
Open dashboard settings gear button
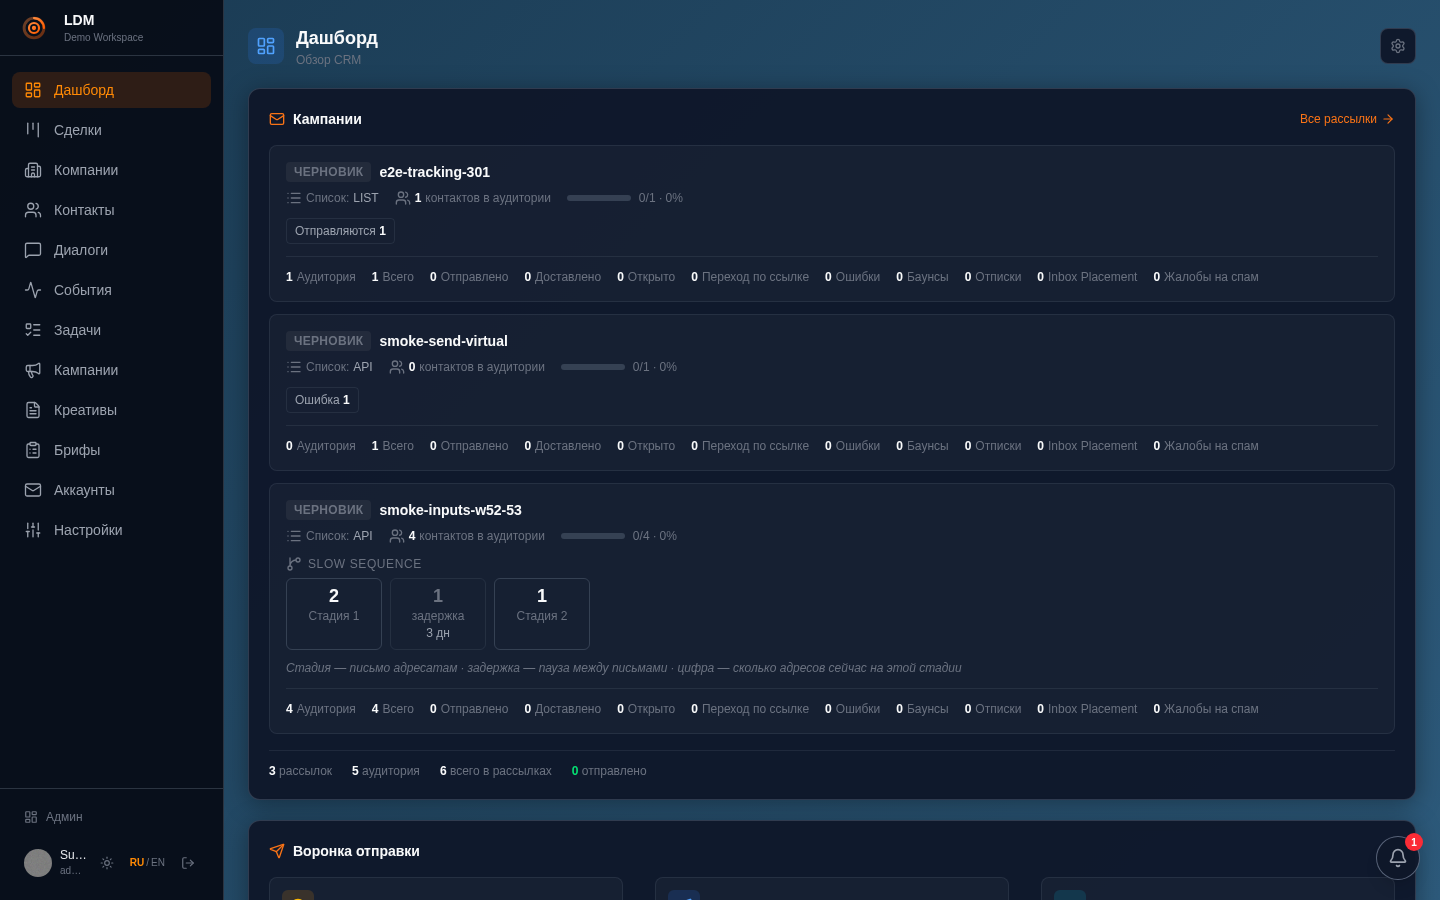point(1398,46)
